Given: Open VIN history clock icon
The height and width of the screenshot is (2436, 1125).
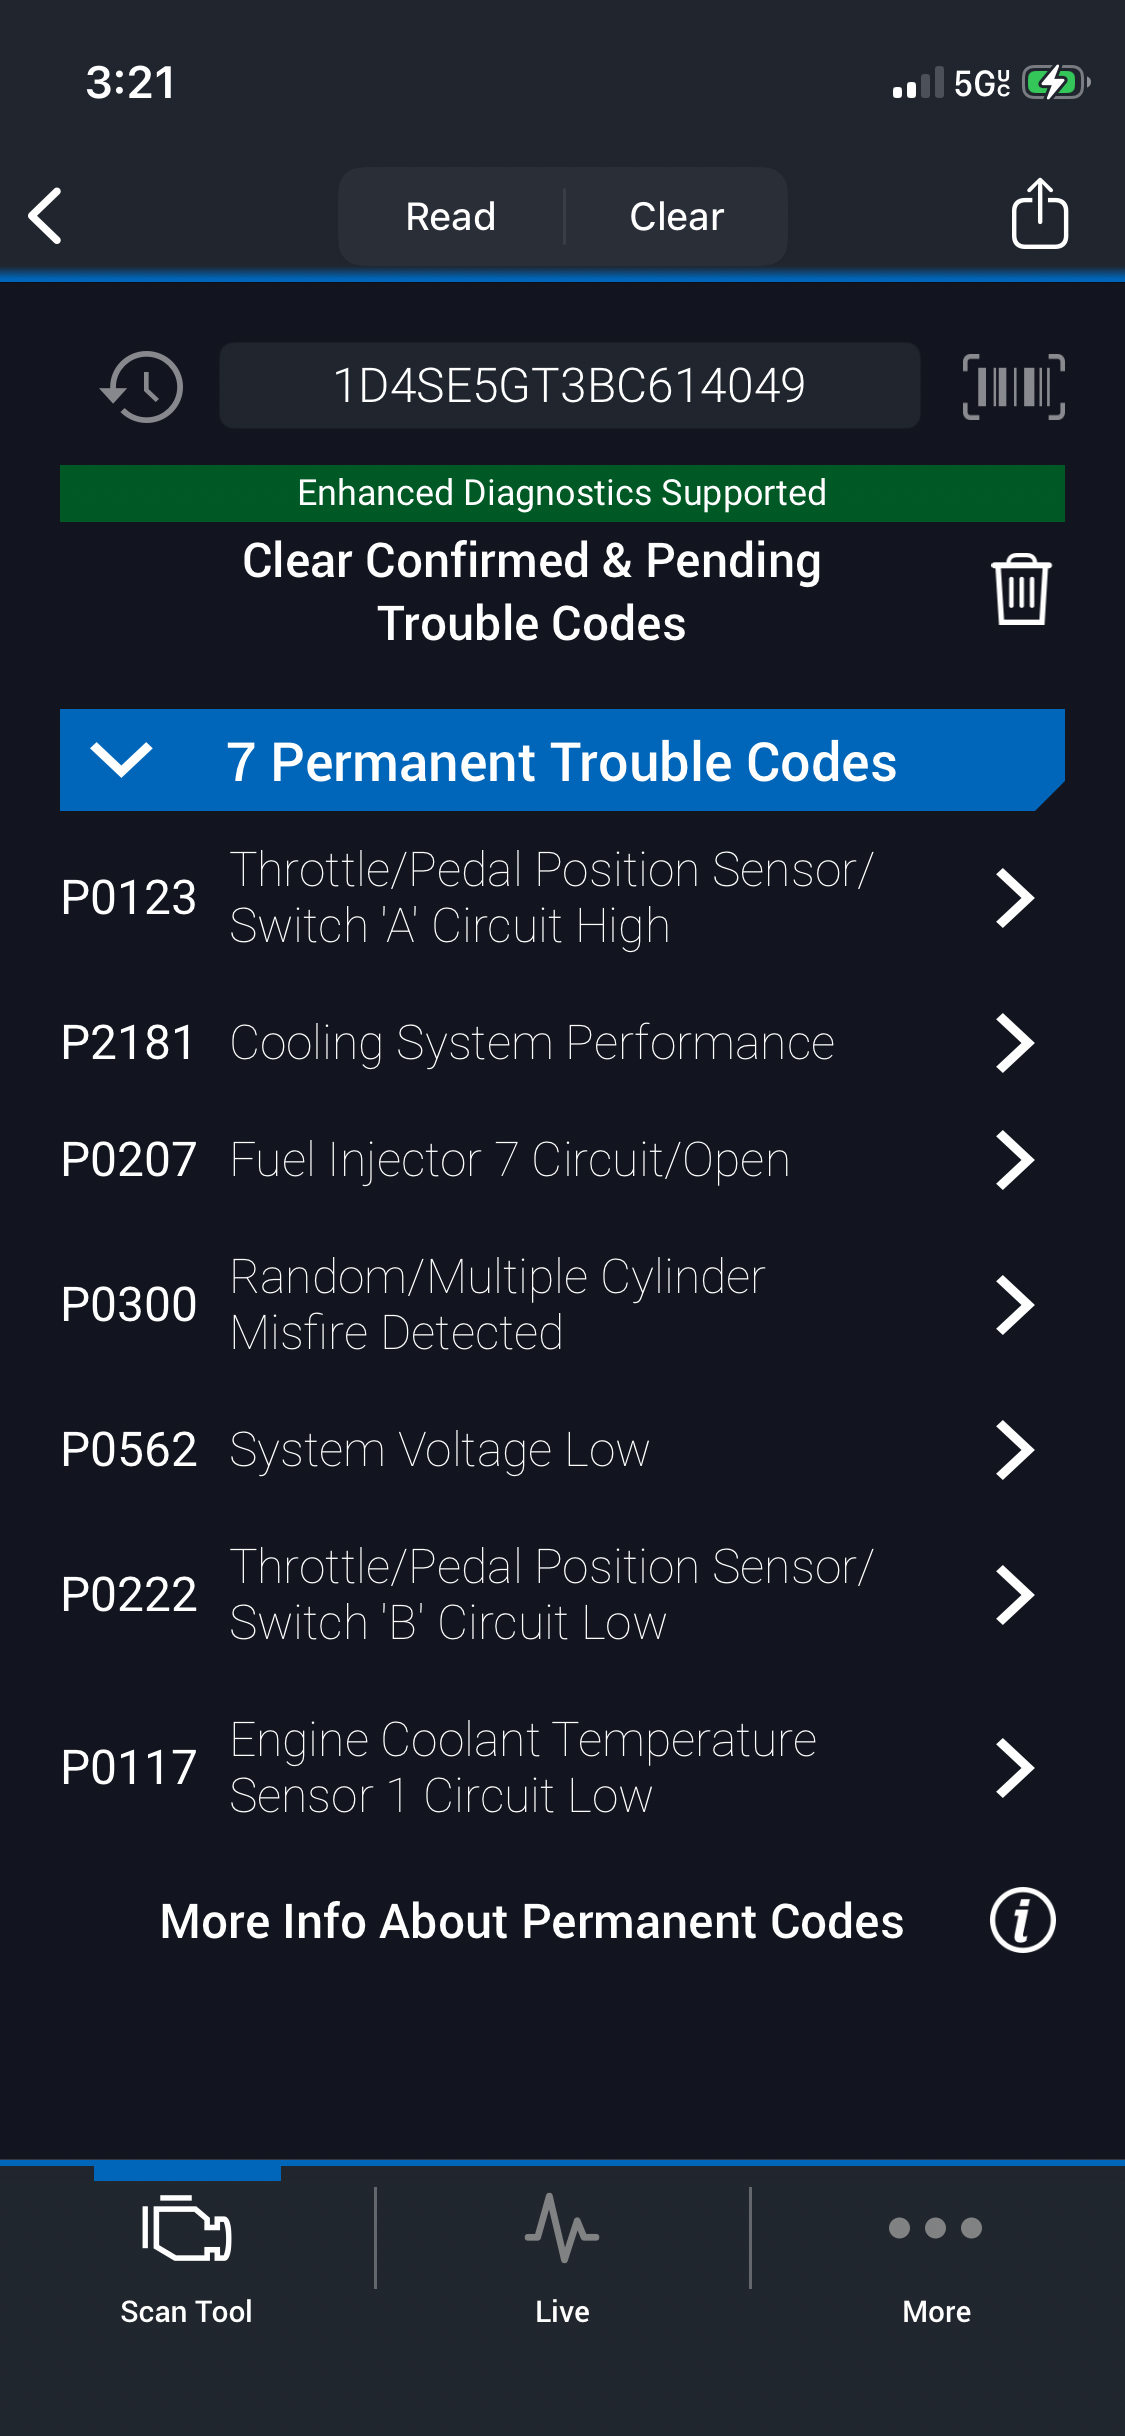Looking at the screenshot, I should [x=143, y=387].
